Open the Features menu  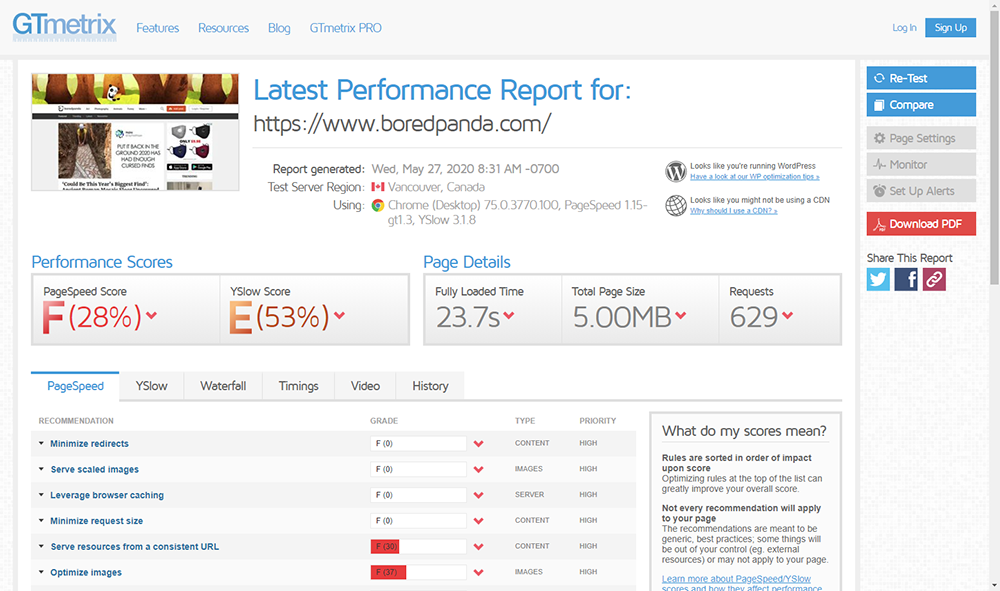tap(158, 28)
